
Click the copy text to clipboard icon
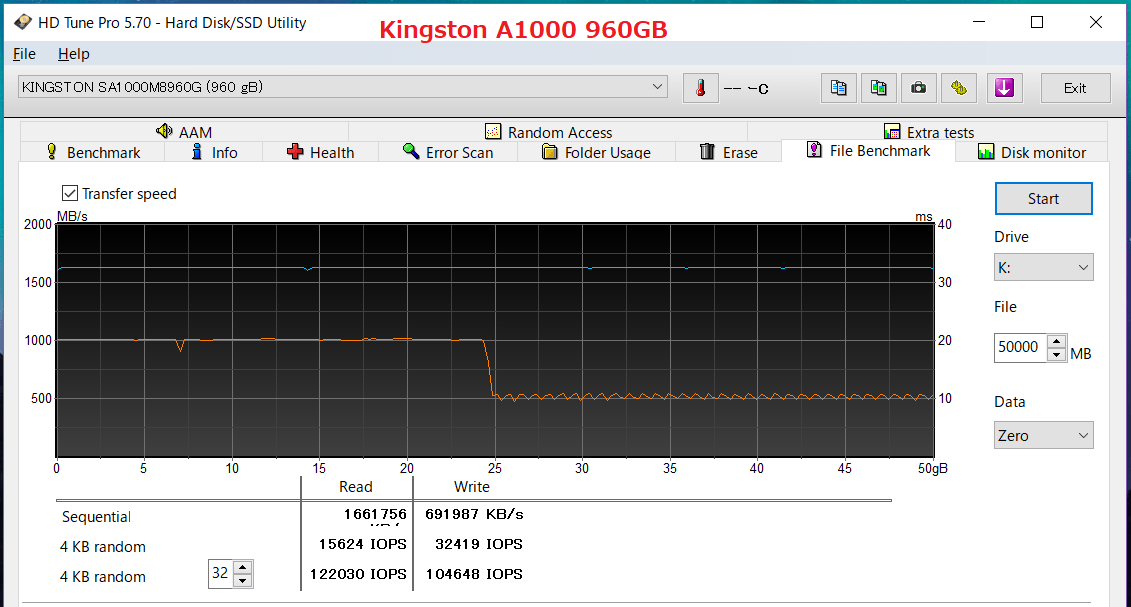point(838,88)
